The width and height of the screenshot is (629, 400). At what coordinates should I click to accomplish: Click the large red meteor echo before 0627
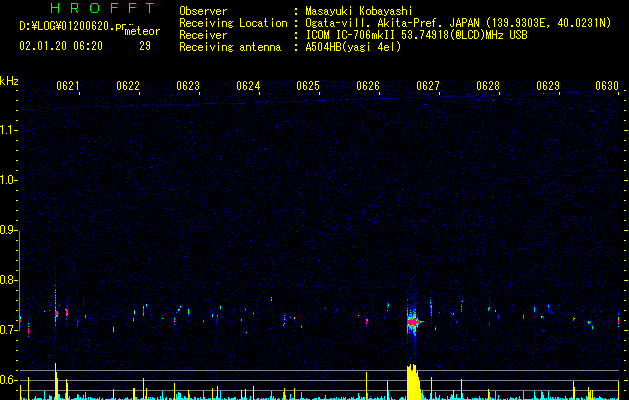coord(413,322)
